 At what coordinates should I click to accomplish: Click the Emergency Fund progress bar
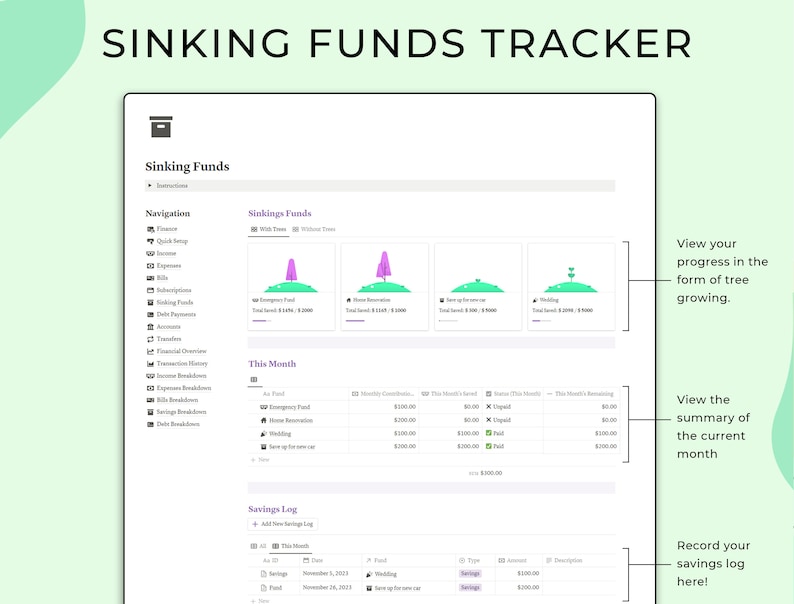tap(262, 320)
